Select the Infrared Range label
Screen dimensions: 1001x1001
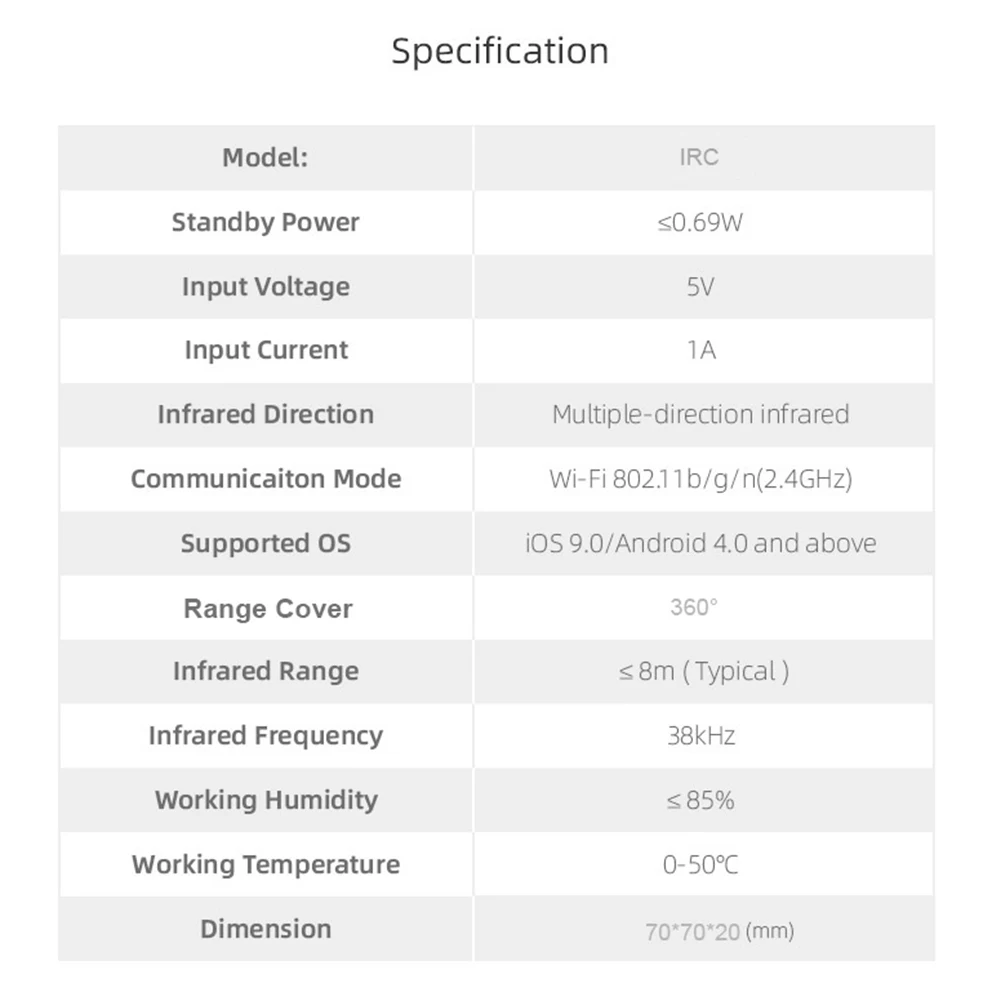(x=265, y=672)
